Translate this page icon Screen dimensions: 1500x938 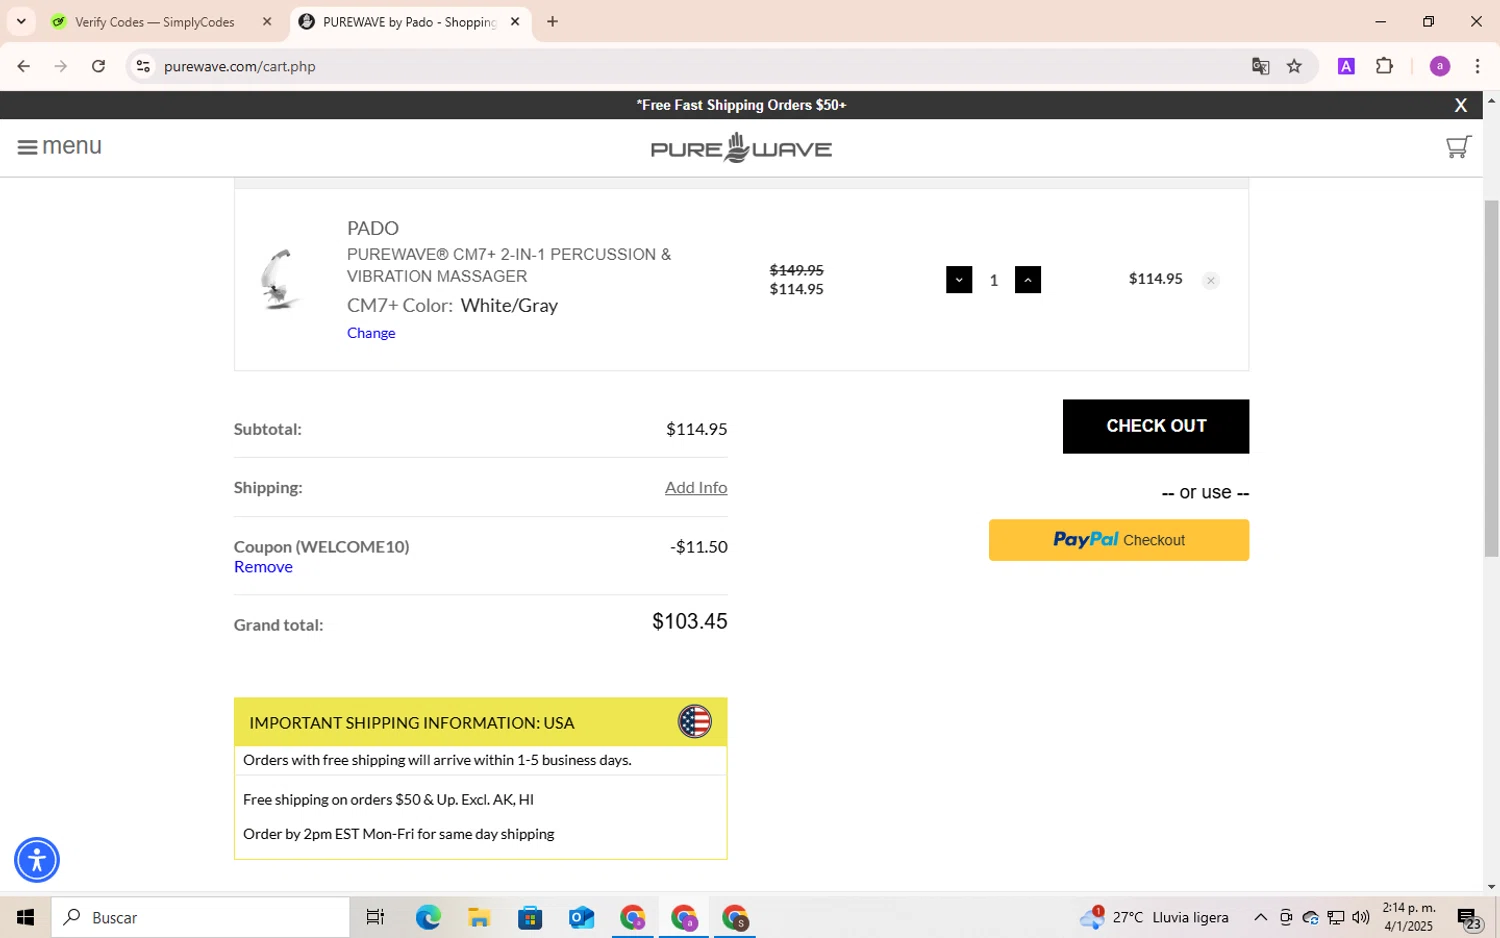coord(1260,66)
